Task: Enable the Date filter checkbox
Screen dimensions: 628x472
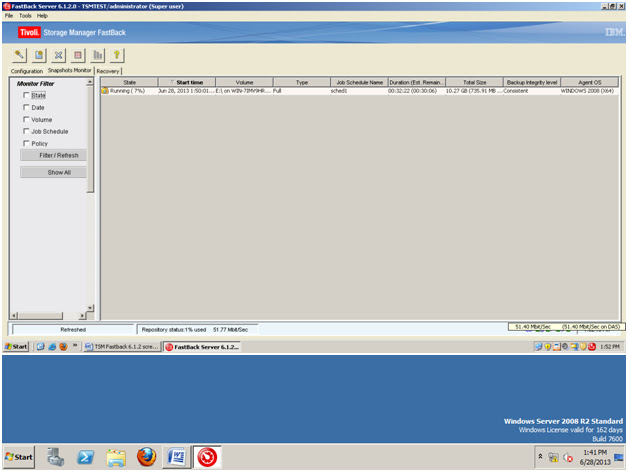Action: coord(26,107)
